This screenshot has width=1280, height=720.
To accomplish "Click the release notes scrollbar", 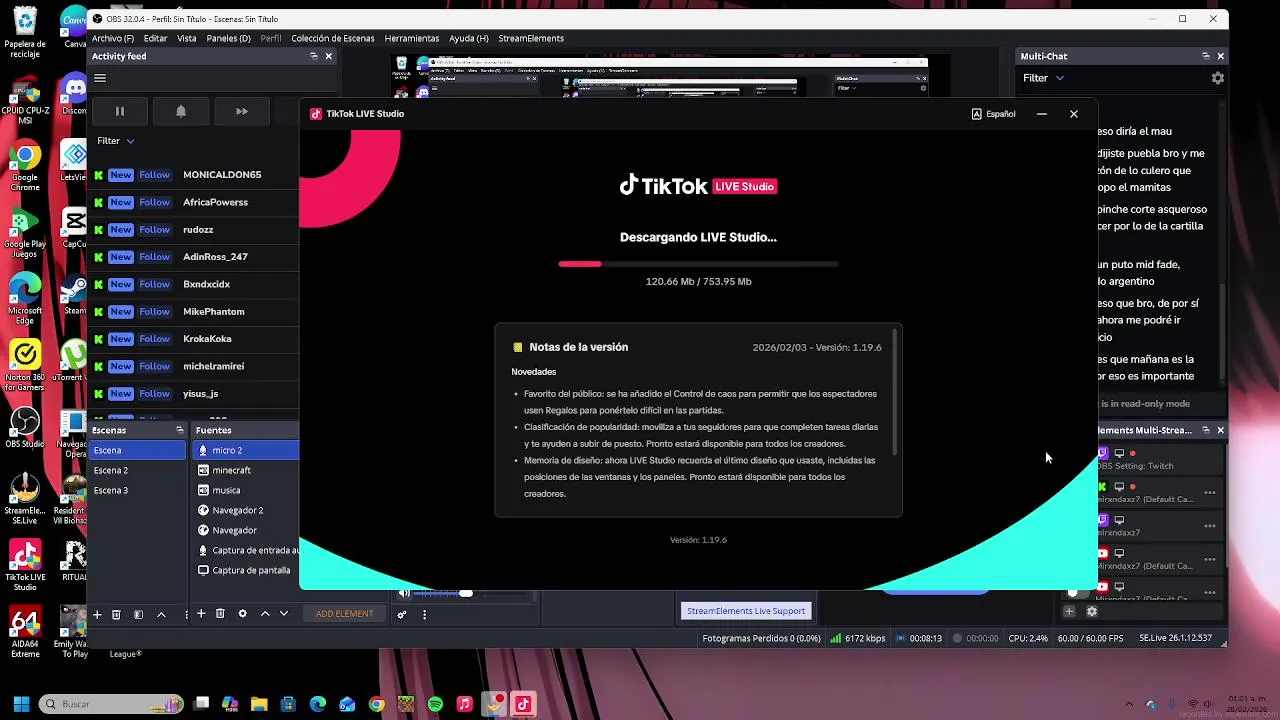I will [895, 390].
